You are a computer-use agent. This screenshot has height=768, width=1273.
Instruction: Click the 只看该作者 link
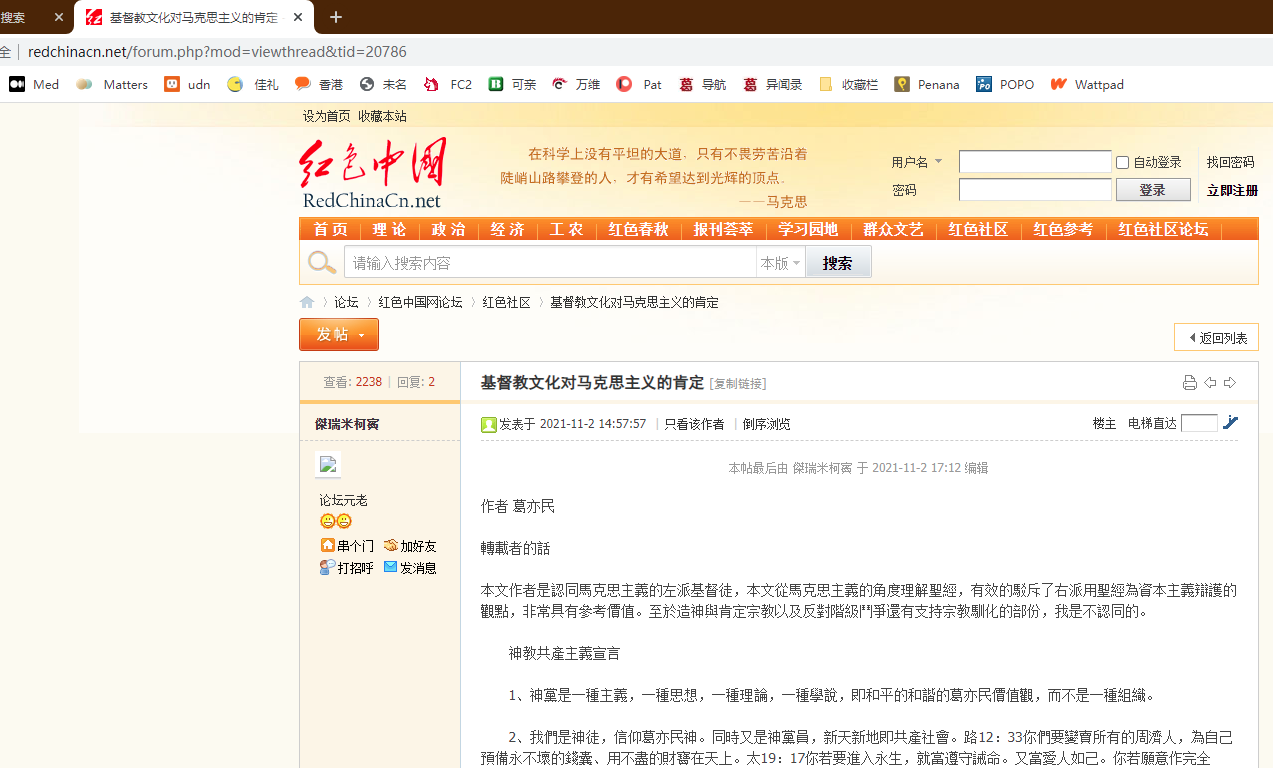click(694, 424)
